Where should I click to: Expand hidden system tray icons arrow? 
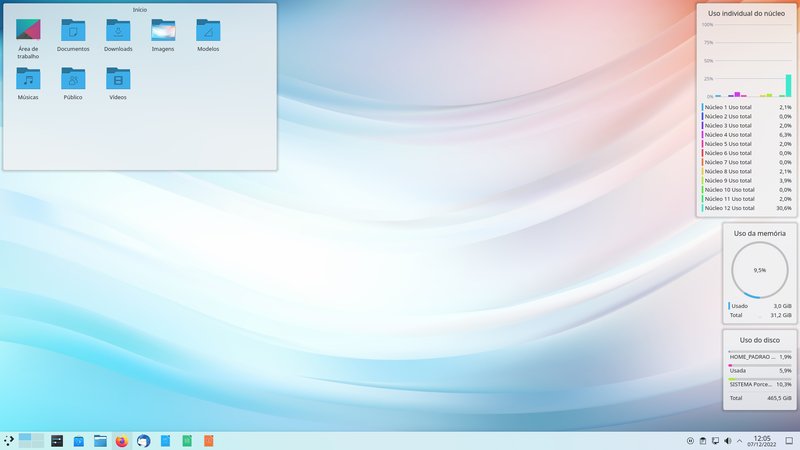click(x=739, y=441)
